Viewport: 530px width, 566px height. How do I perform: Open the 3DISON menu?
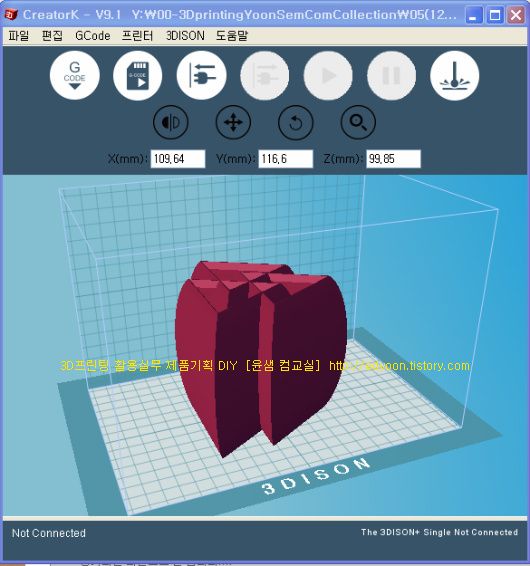[x=185, y=36]
